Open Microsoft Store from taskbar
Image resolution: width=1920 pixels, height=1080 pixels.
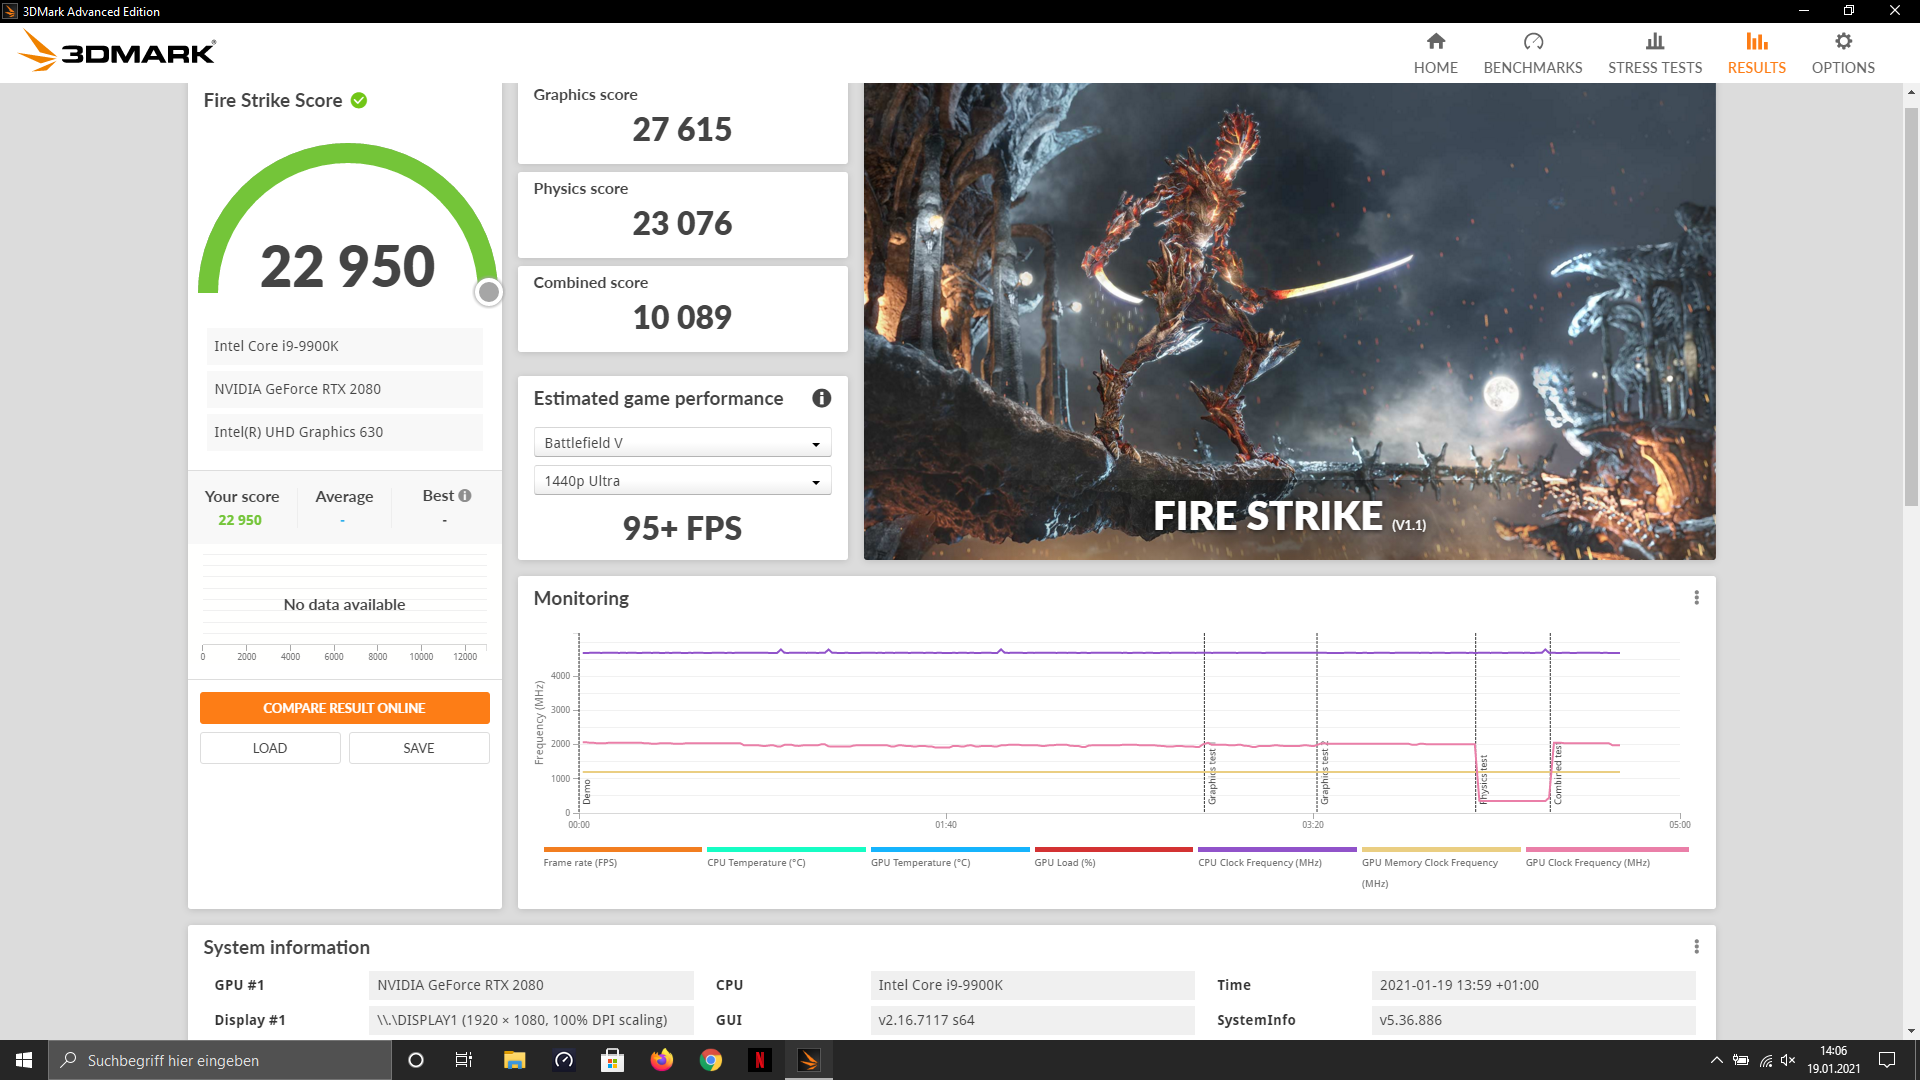tap(612, 1060)
